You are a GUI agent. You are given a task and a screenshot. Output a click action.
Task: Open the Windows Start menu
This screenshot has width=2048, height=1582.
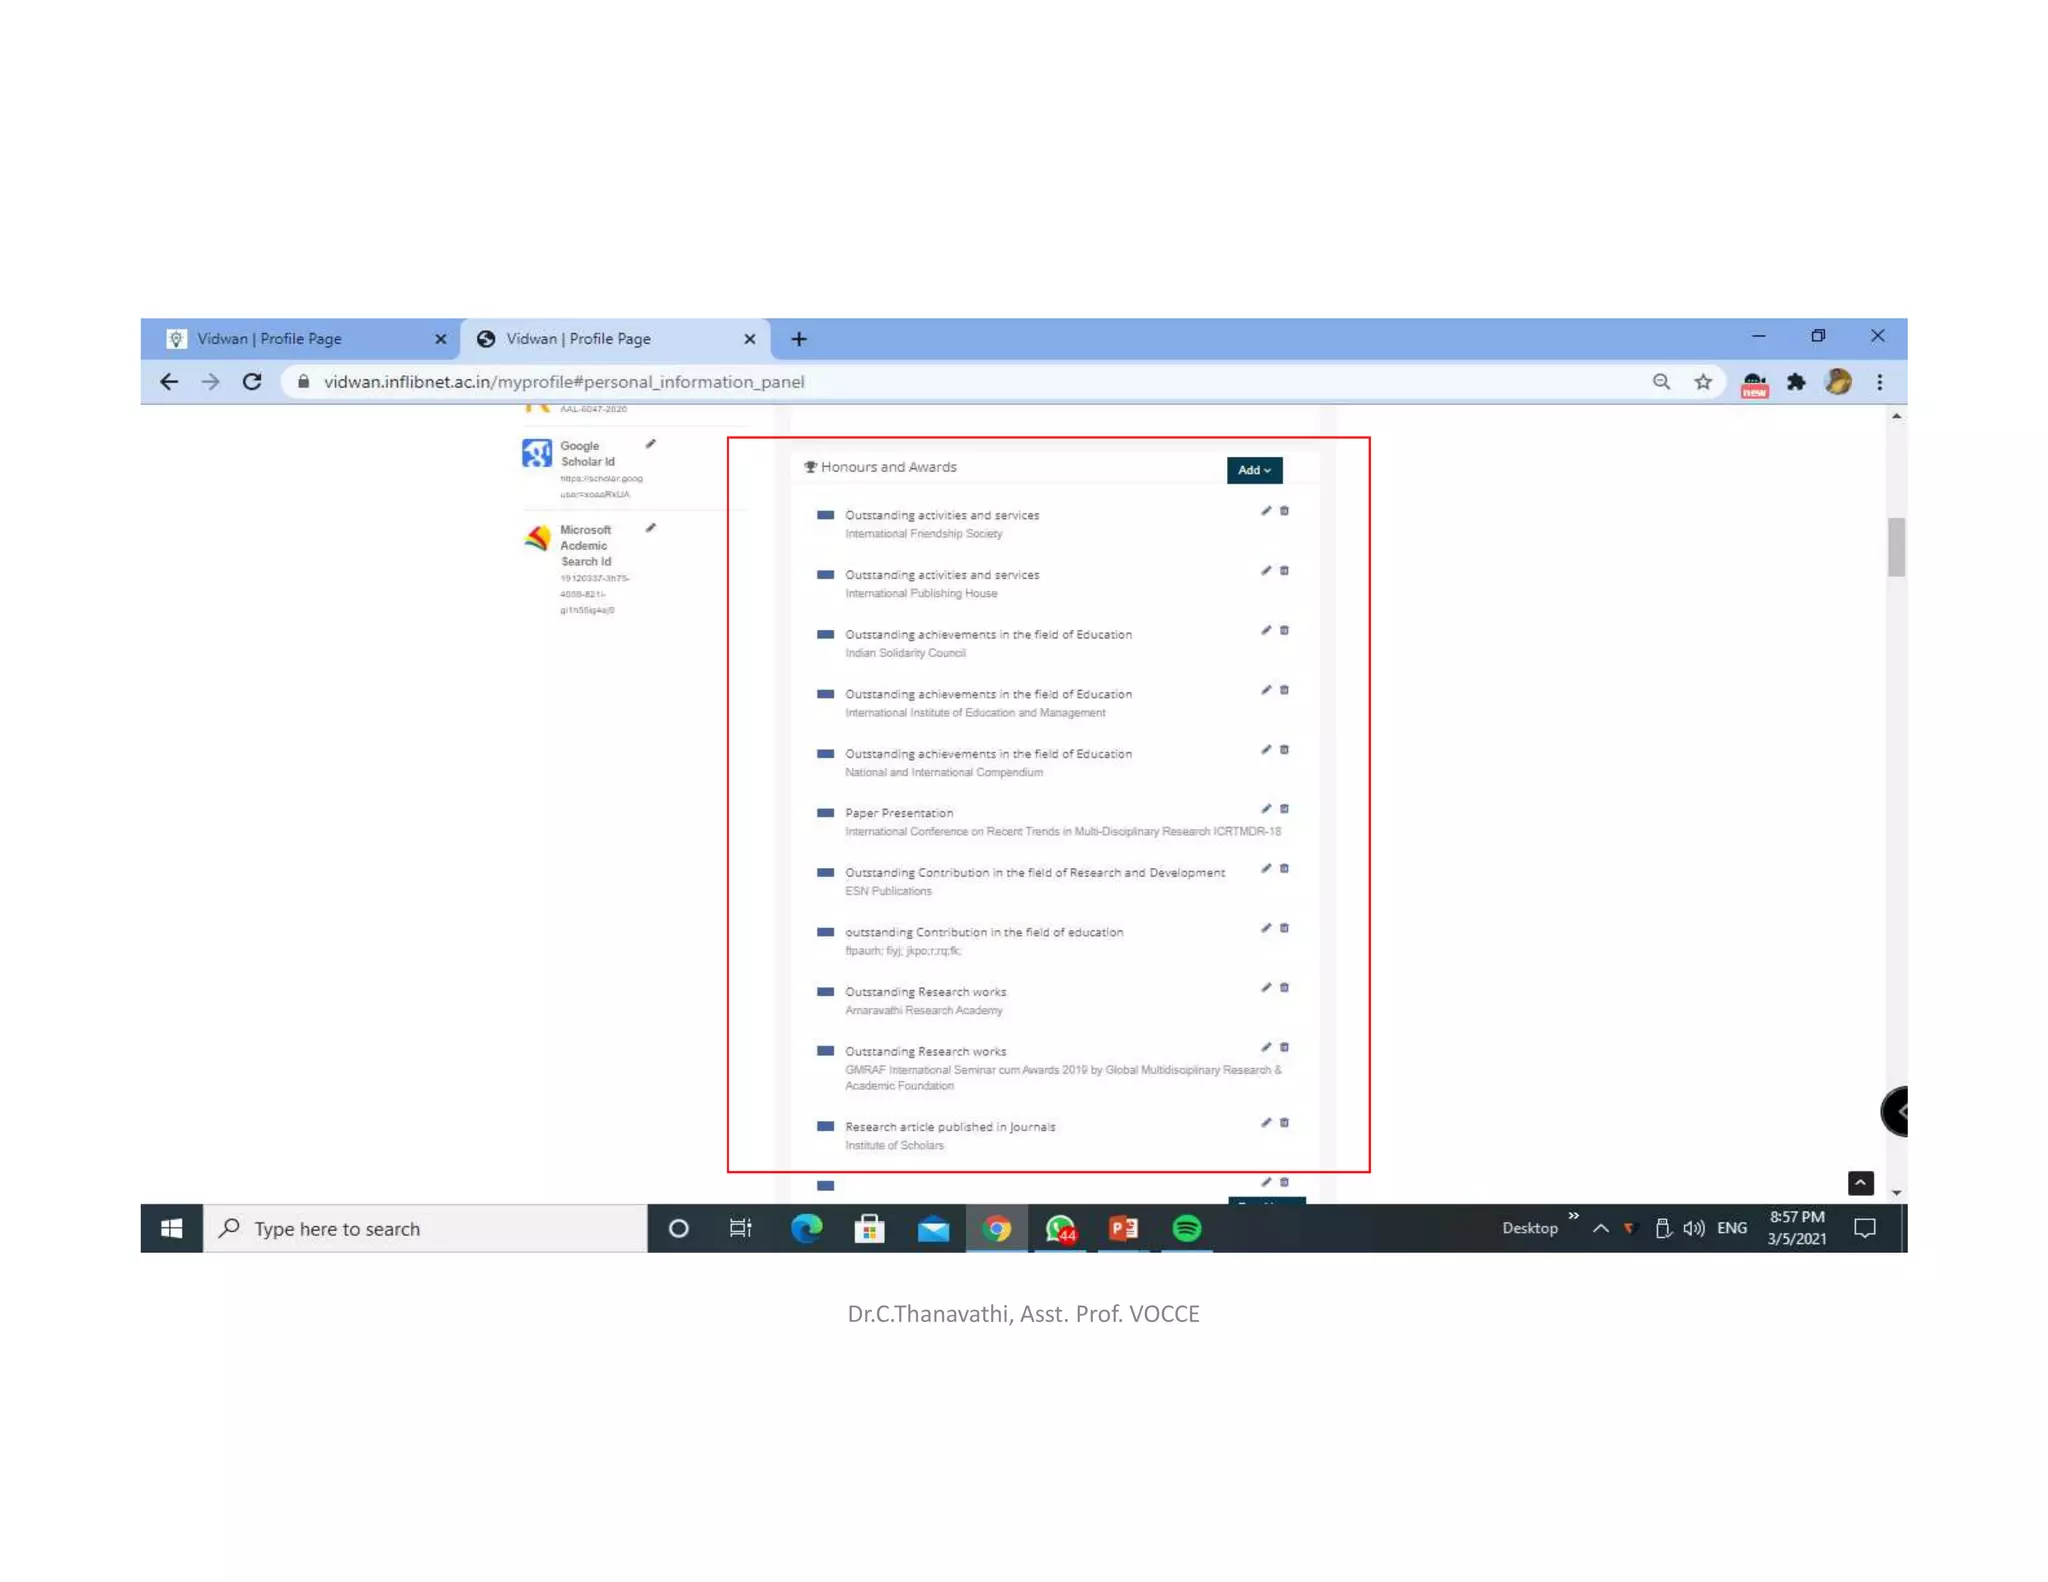point(171,1228)
